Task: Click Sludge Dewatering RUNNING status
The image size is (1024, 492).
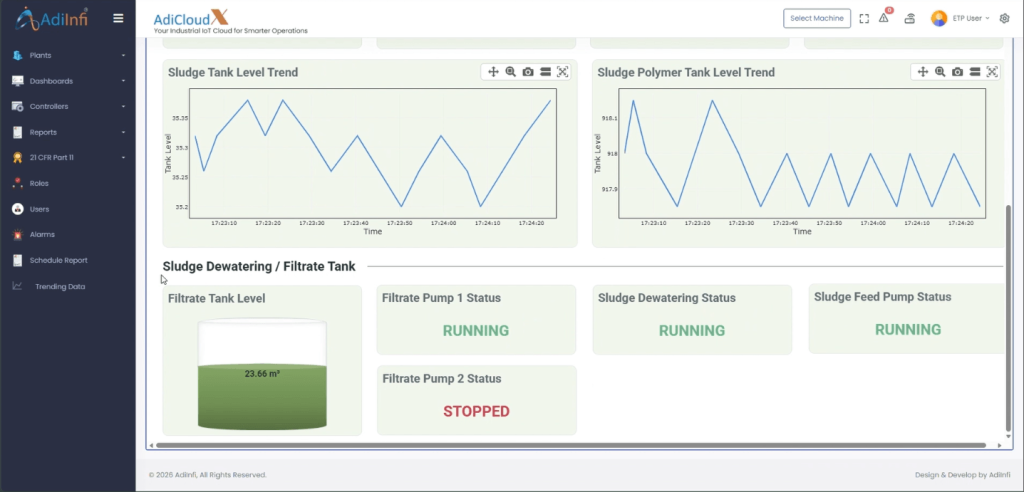Action: pyautogui.click(x=692, y=331)
